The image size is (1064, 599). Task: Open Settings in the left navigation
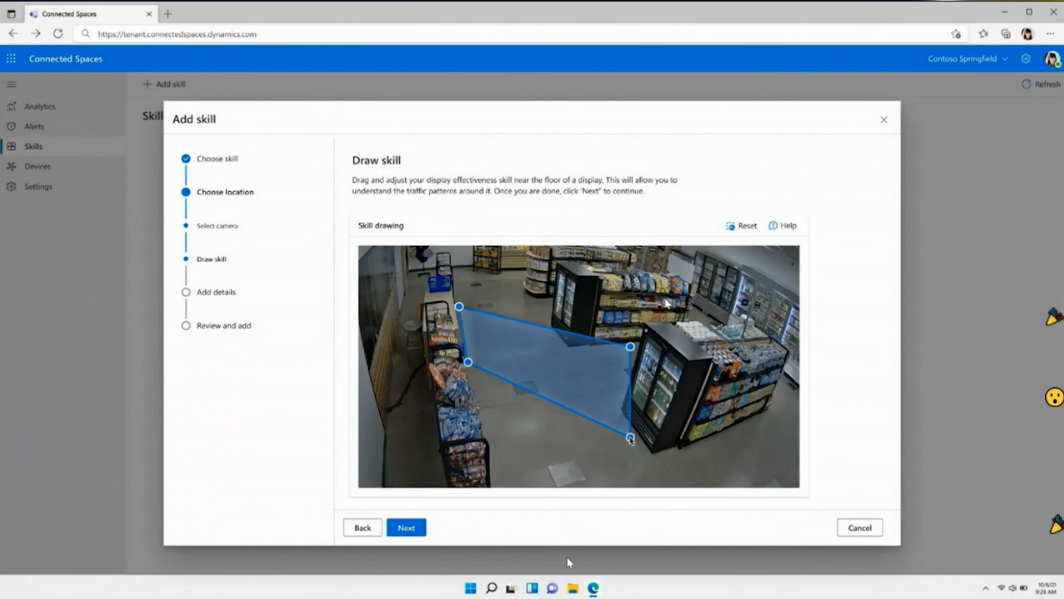click(38, 186)
